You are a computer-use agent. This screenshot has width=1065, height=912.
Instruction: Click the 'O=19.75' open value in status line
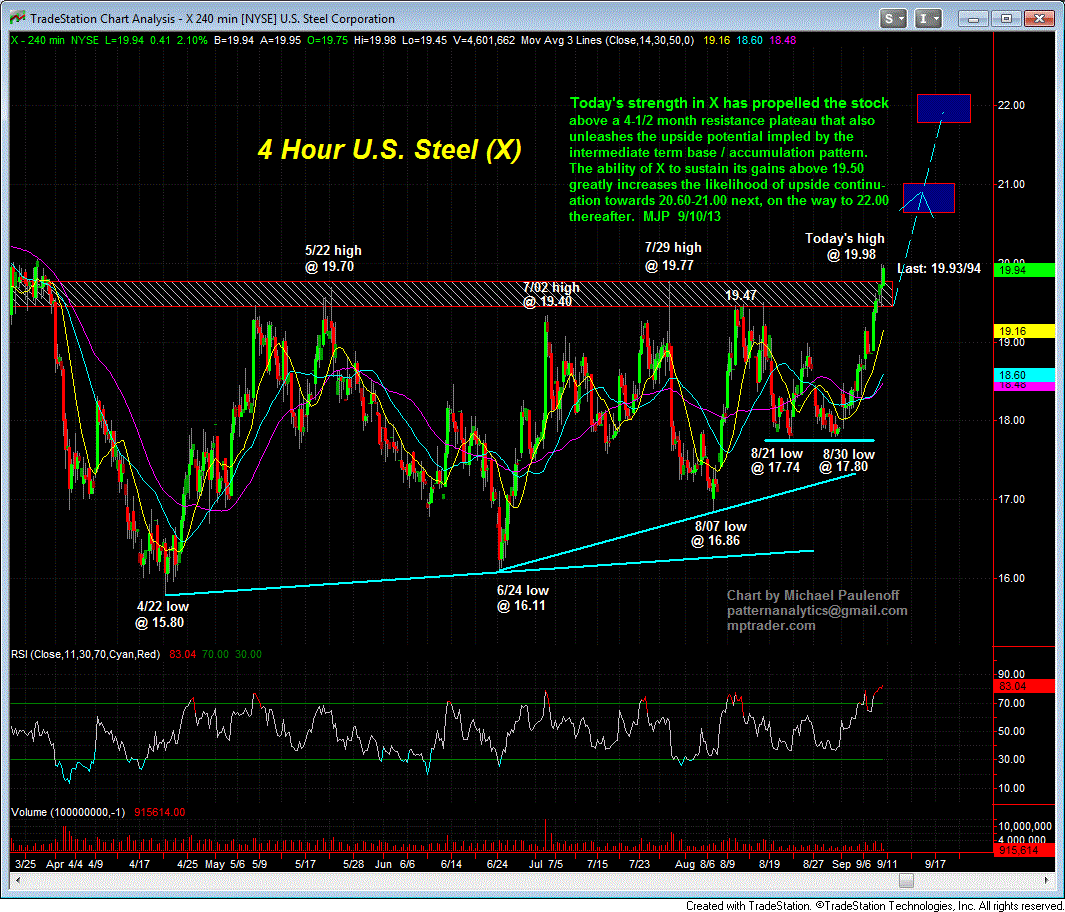(327, 41)
